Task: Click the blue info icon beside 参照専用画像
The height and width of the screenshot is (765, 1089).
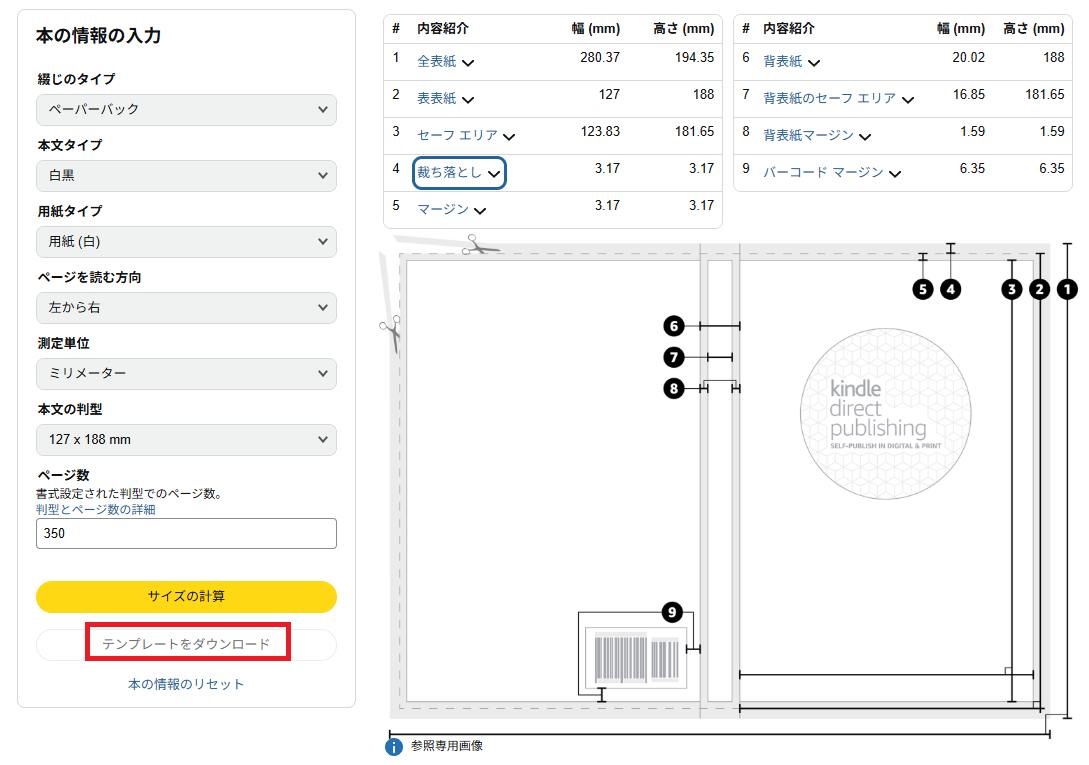Action: point(394,746)
